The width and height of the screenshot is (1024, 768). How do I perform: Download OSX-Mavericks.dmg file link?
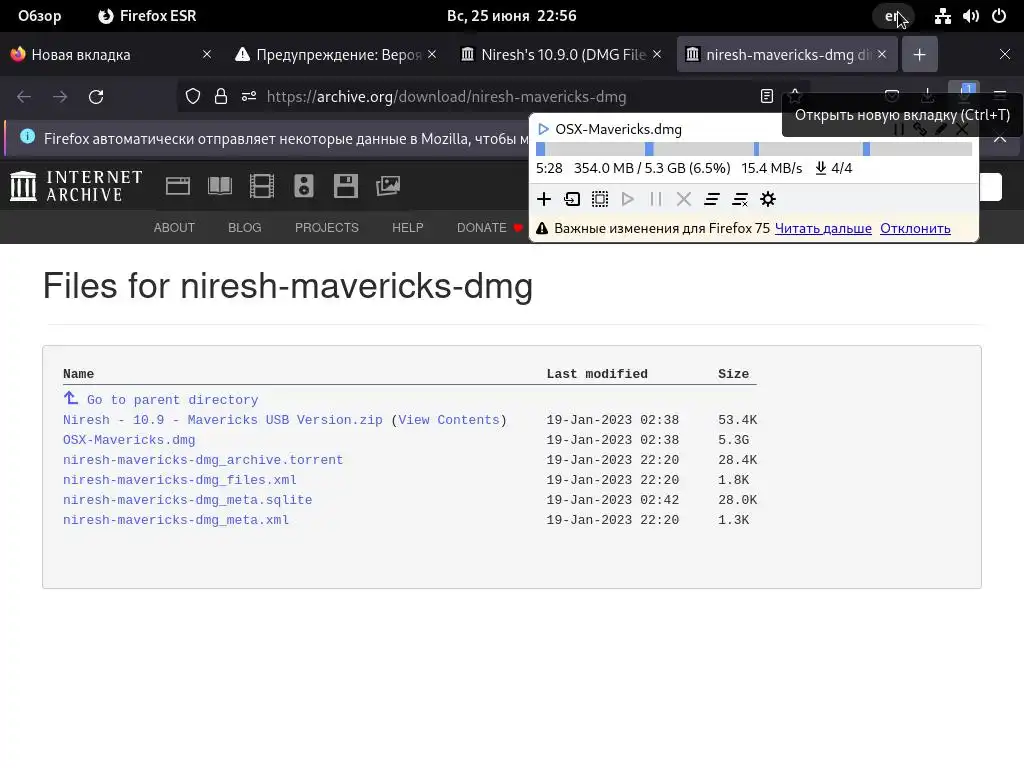click(x=129, y=440)
